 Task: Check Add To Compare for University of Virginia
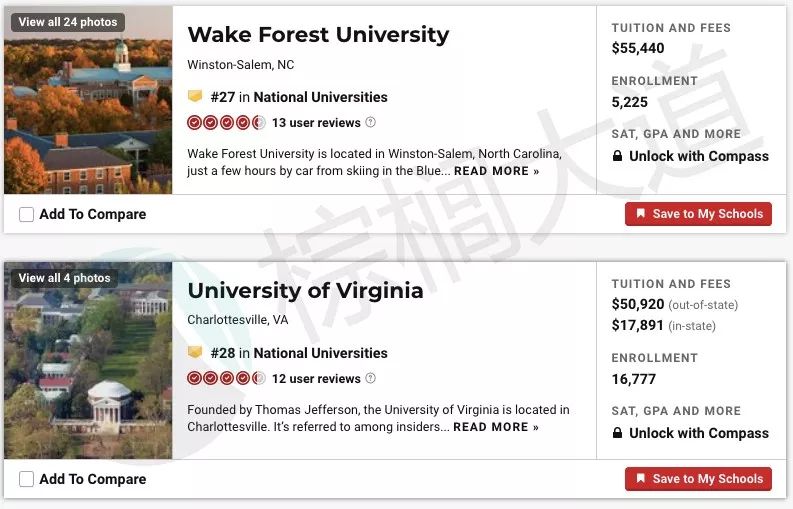26,479
